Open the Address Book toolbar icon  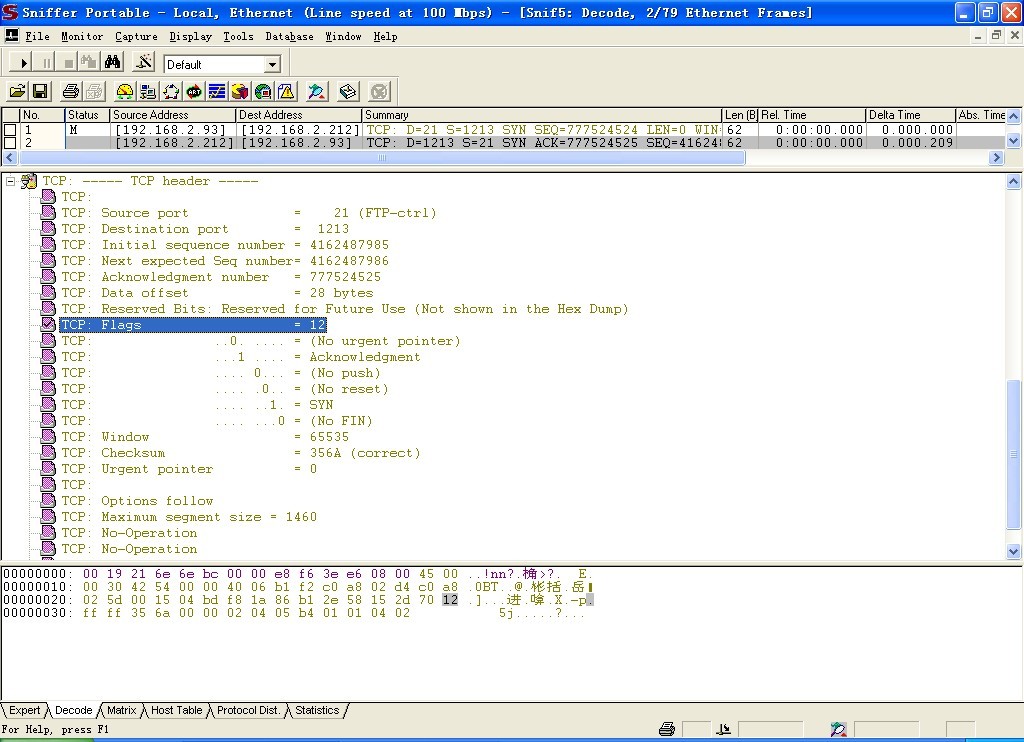coord(348,91)
